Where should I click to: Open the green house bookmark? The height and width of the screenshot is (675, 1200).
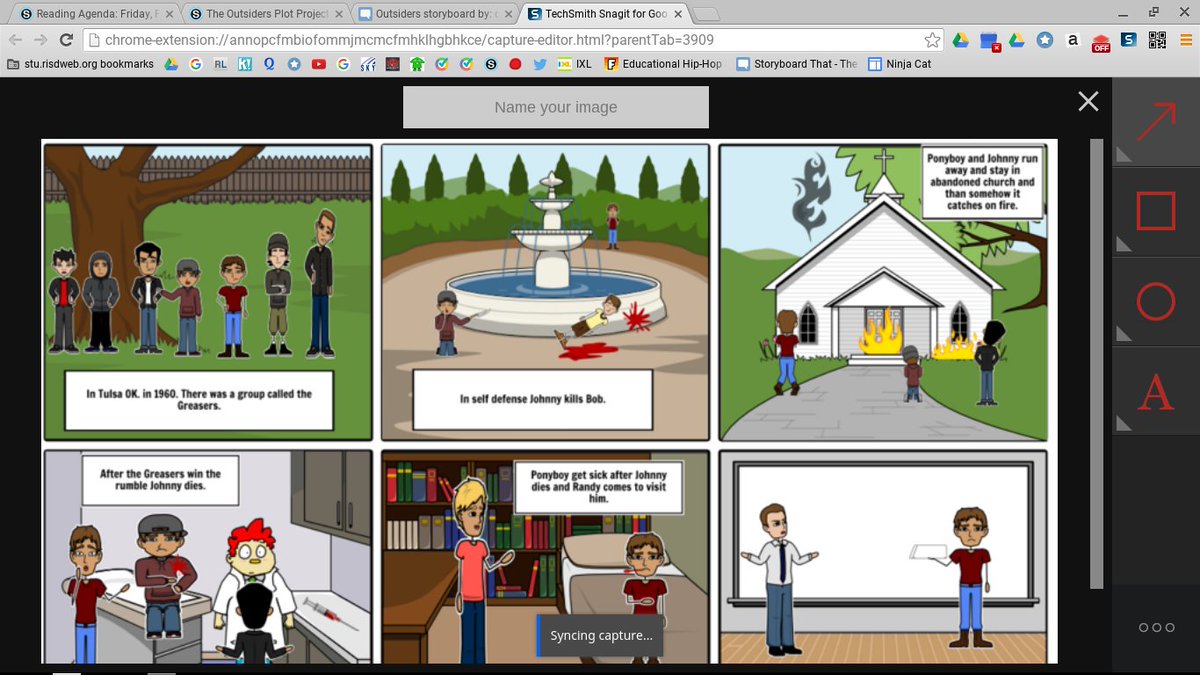coord(417,63)
